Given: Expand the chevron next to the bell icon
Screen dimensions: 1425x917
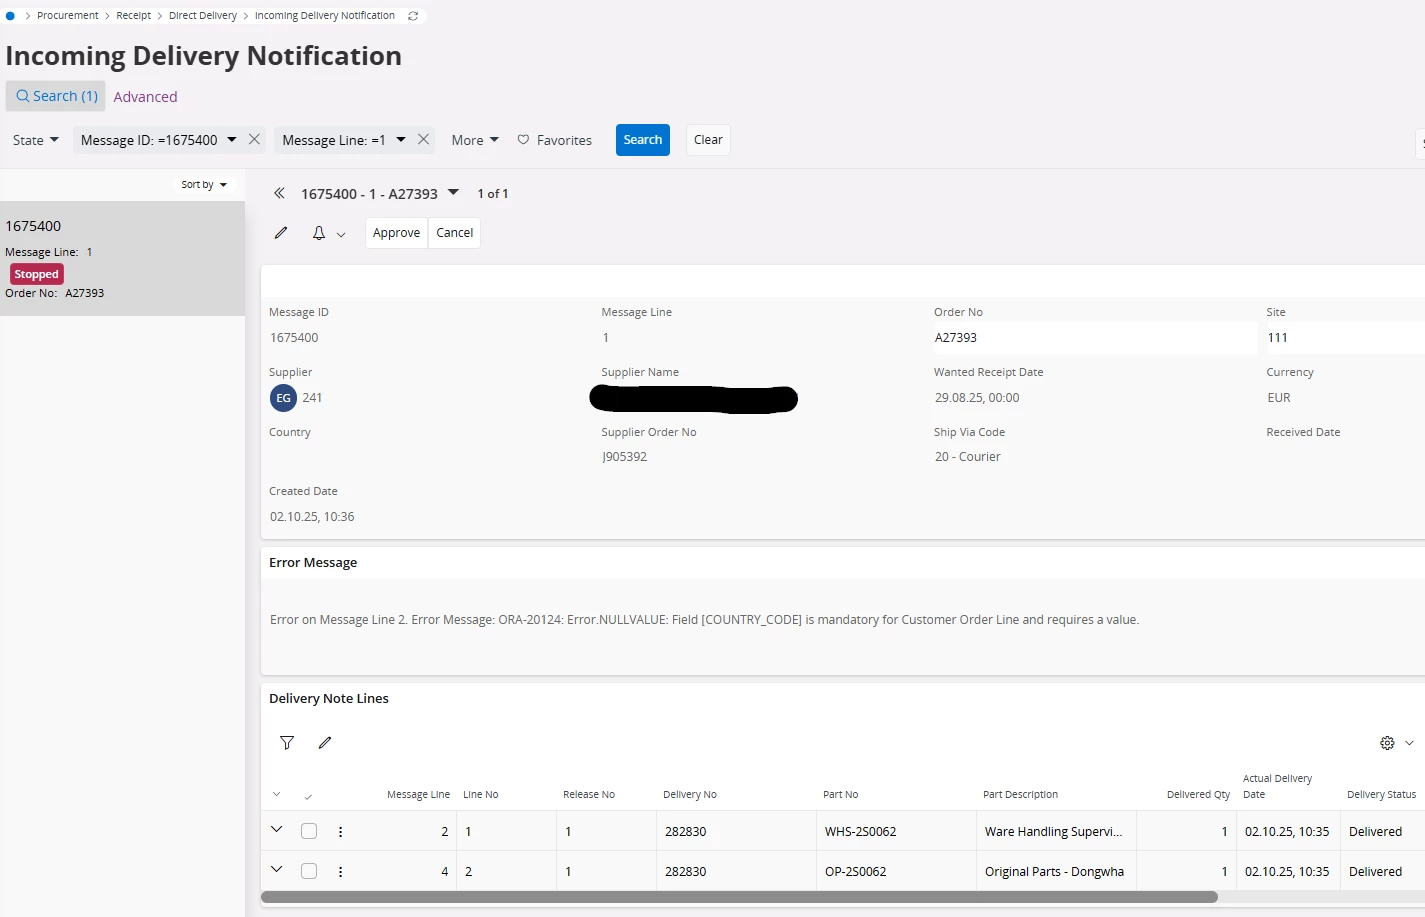Looking at the screenshot, I should pyautogui.click(x=341, y=234).
